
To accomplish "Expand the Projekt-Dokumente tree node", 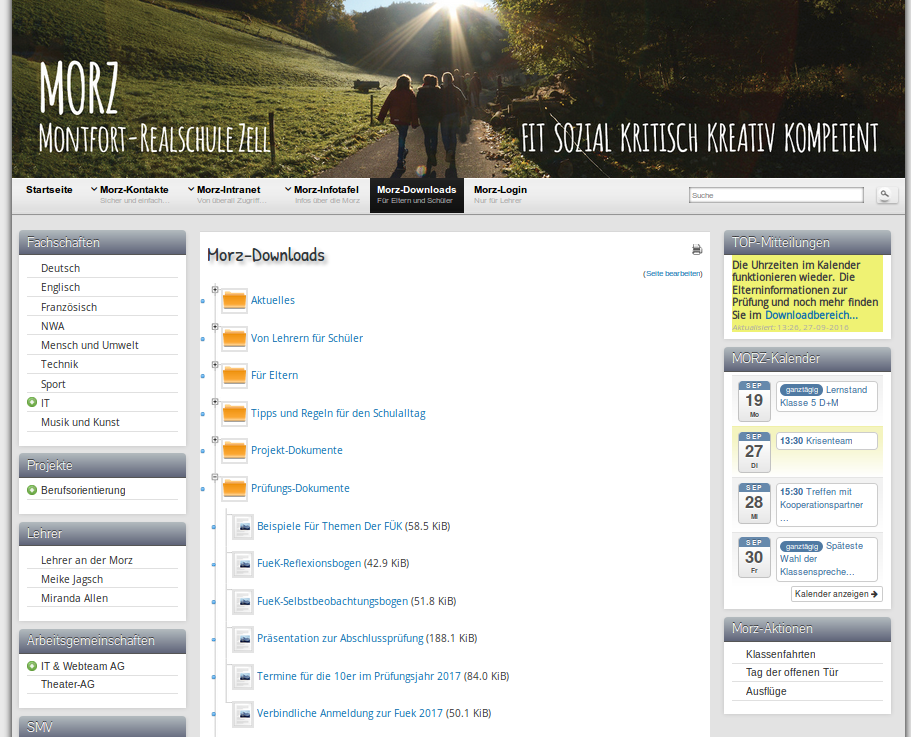I will click(215, 440).
